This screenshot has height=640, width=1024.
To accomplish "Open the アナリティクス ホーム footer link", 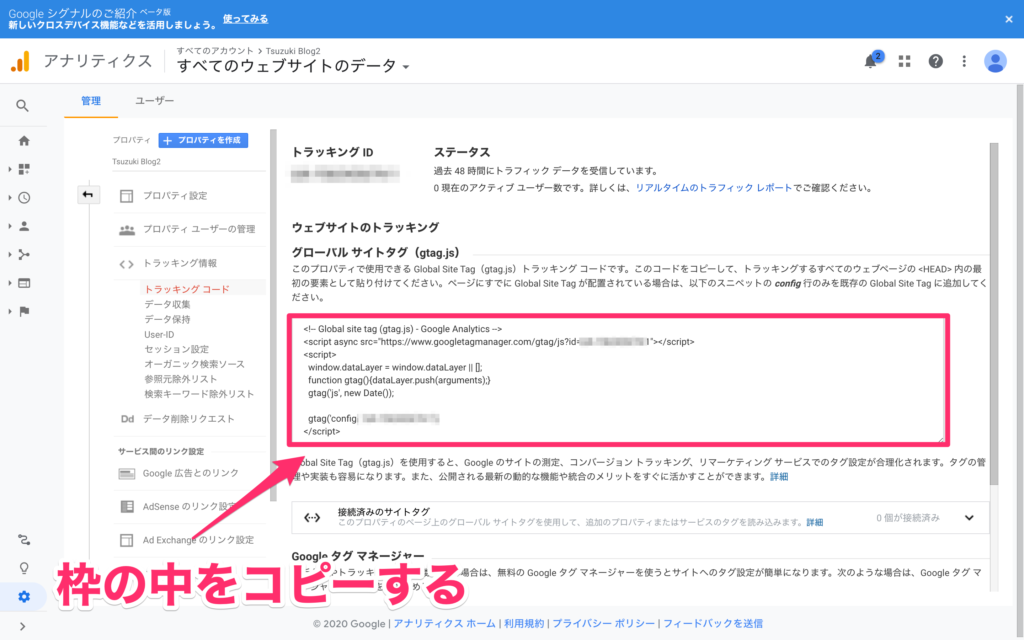I will 445,624.
